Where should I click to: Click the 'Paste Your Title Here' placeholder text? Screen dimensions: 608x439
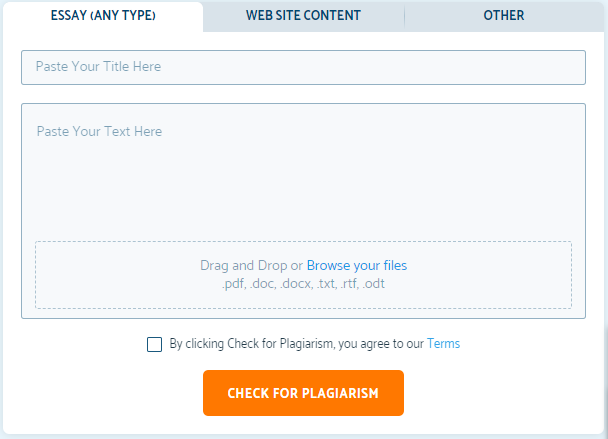[98, 67]
